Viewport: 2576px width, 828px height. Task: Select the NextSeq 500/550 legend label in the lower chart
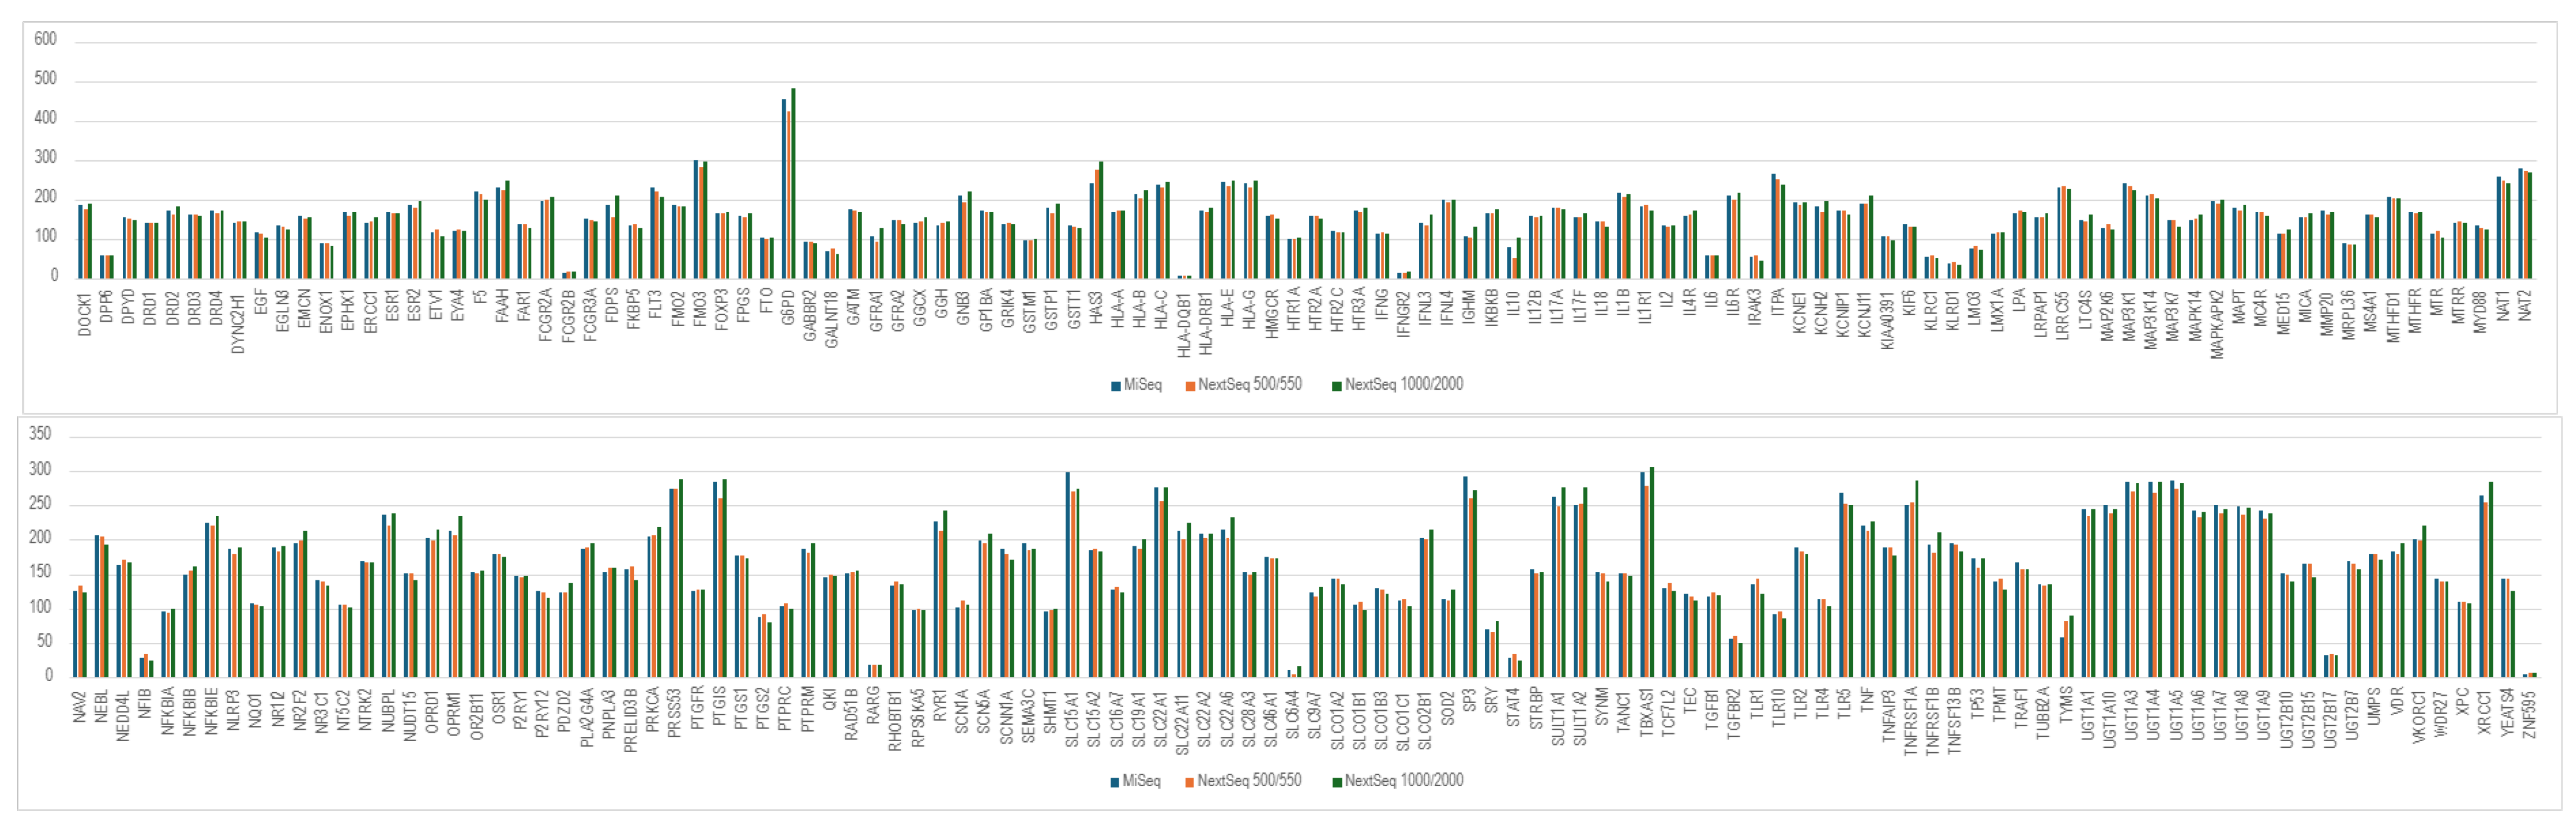tap(1249, 781)
